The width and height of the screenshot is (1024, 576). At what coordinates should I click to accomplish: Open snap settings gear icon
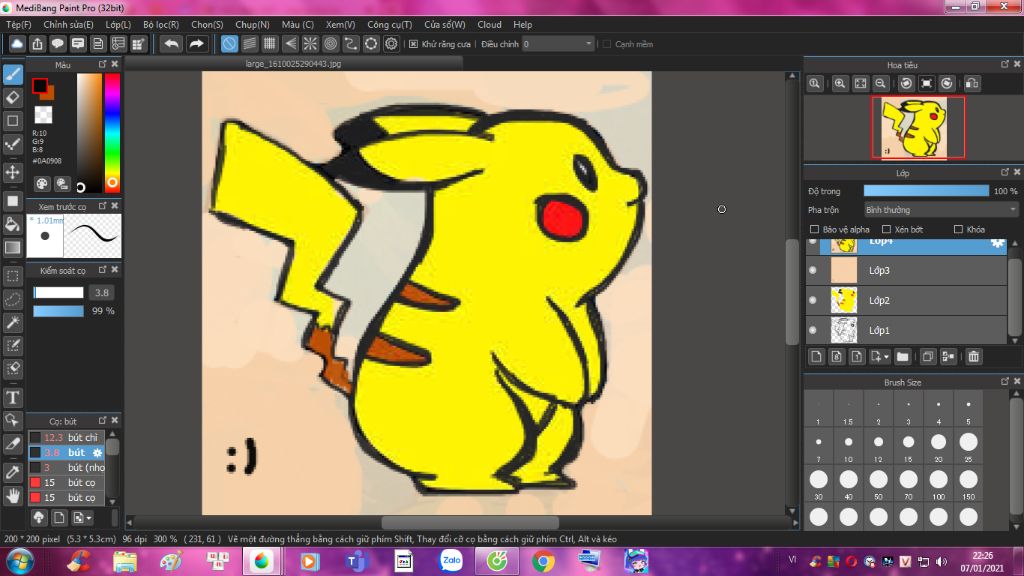(x=391, y=44)
